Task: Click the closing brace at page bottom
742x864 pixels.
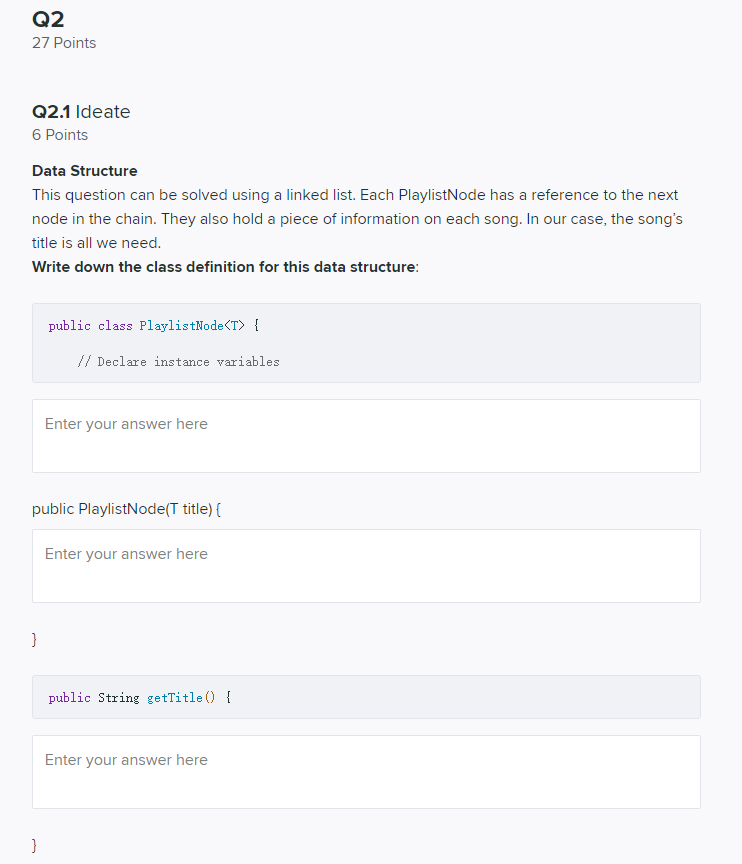Action: click(34, 845)
